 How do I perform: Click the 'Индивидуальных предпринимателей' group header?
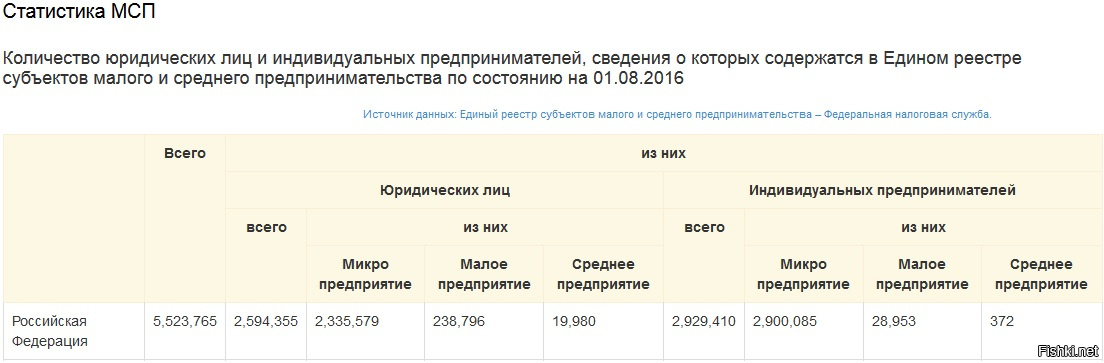click(882, 190)
